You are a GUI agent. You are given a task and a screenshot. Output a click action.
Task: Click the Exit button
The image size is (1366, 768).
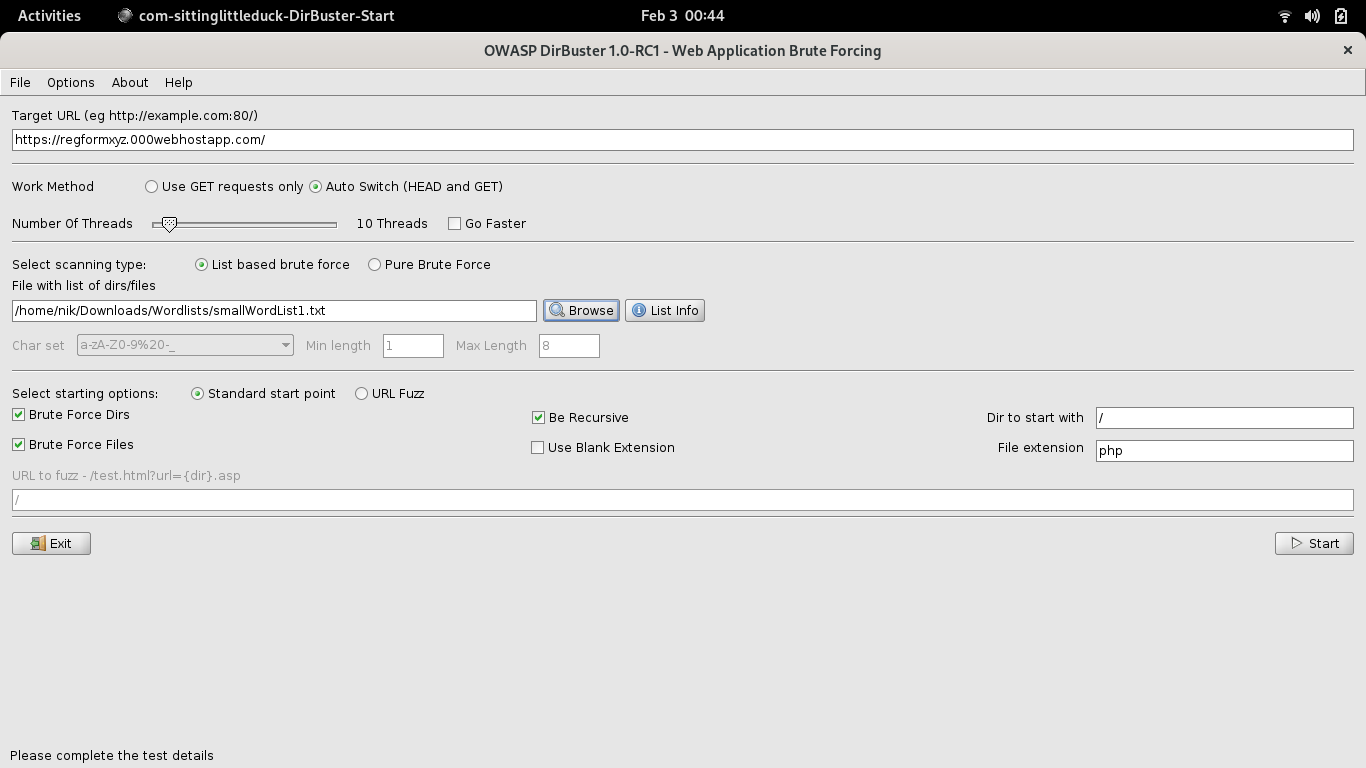pyautogui.click(x=51, y=544)
